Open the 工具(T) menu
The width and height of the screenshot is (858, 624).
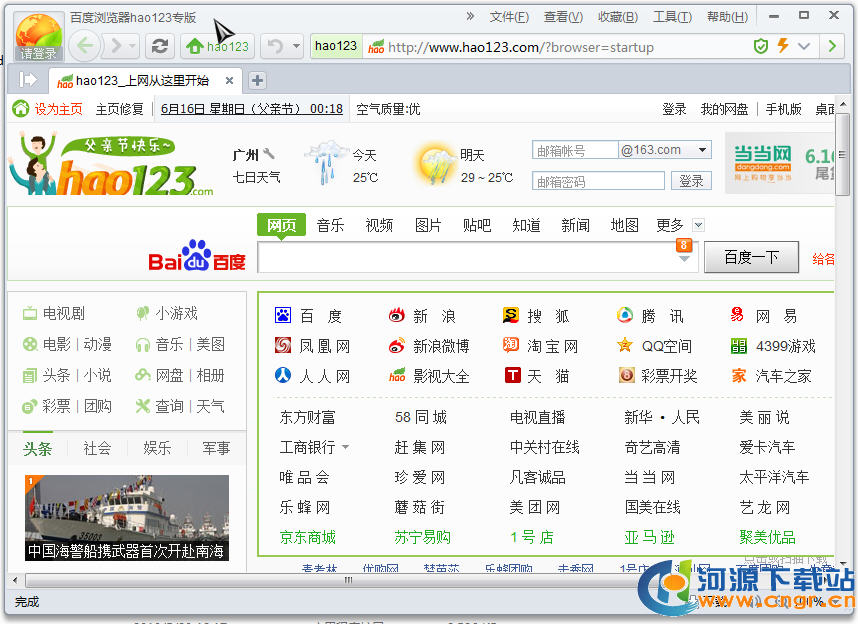click(671, 17)
